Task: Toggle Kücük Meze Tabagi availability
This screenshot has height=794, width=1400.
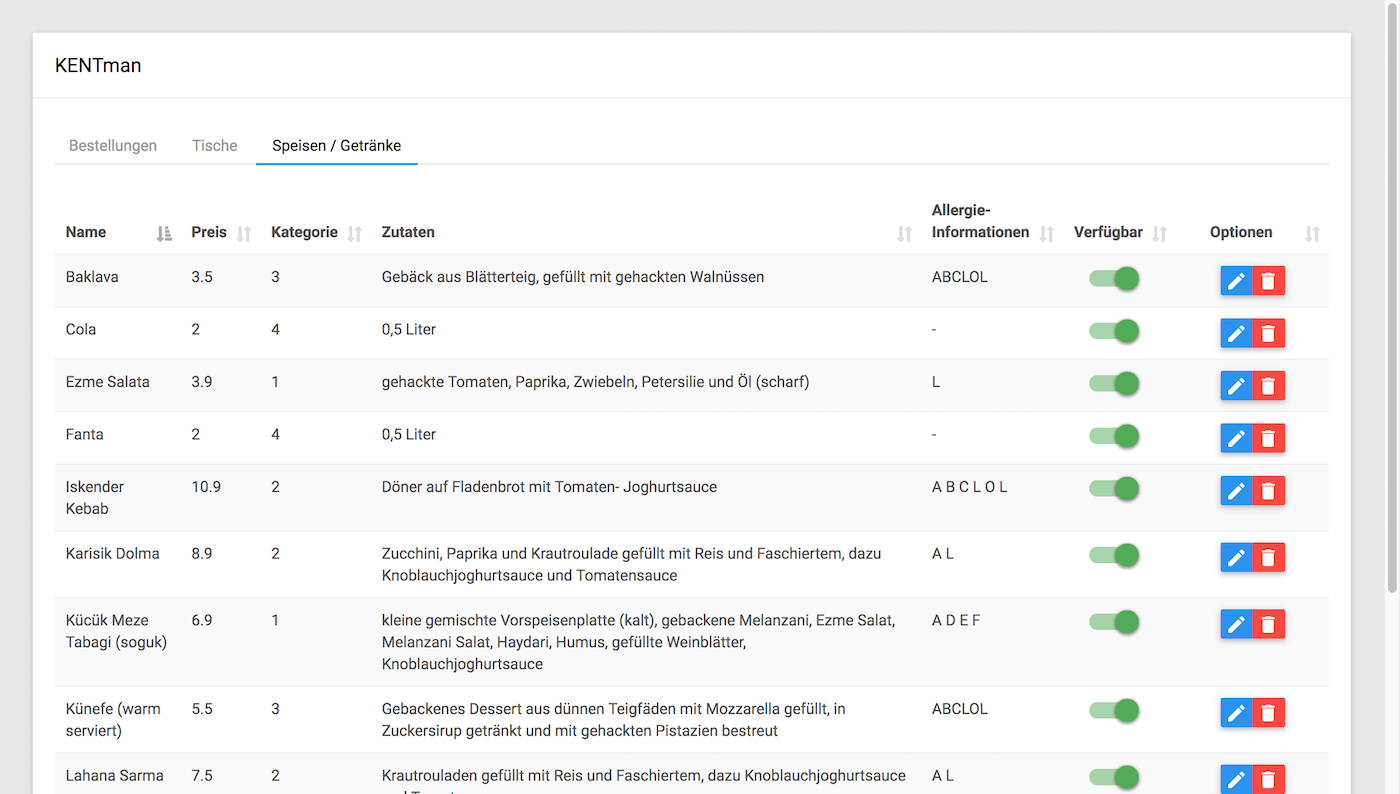Action: [1114, 621]
